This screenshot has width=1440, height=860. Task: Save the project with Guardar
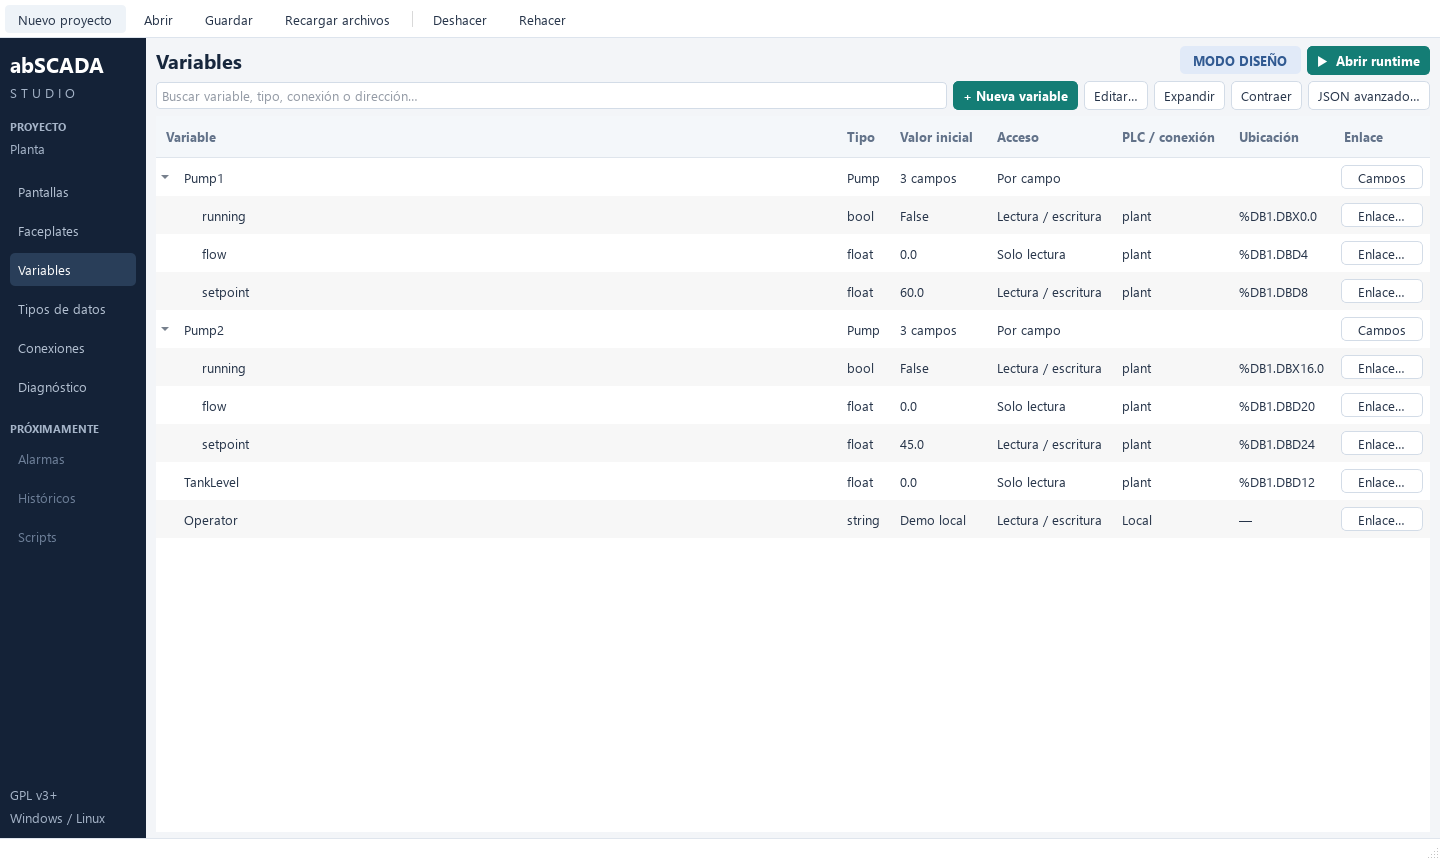coord(229,20)
